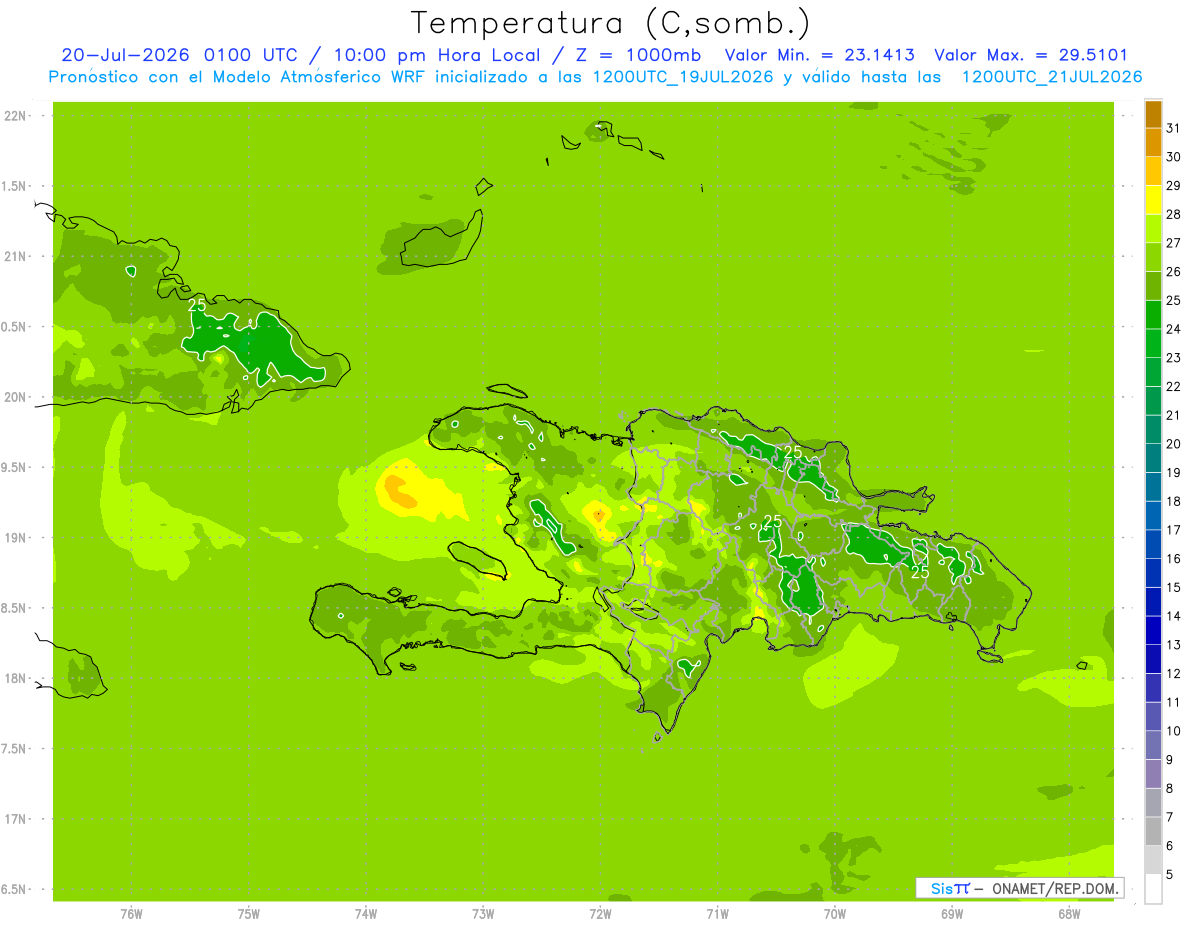Click the legend value 8
This screenshot has height=927, width=1200.
[x=1170, y=788]
